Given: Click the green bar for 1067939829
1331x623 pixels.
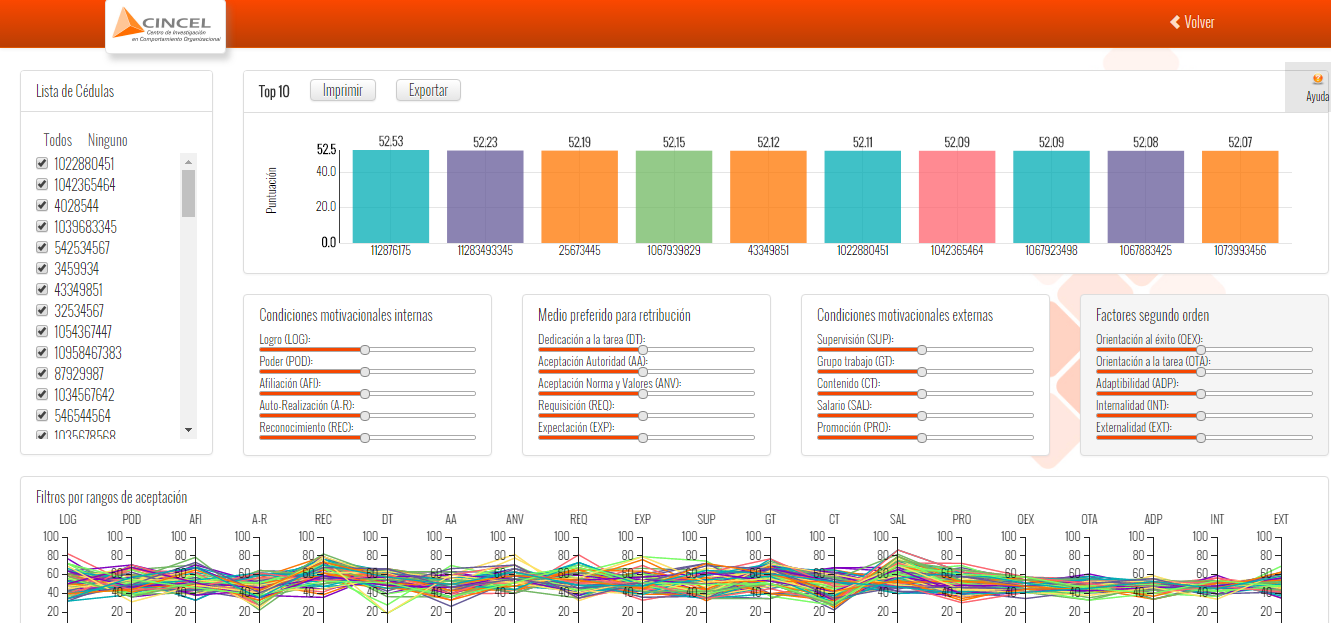Looking at the screenshot, I should pos(673,196).
